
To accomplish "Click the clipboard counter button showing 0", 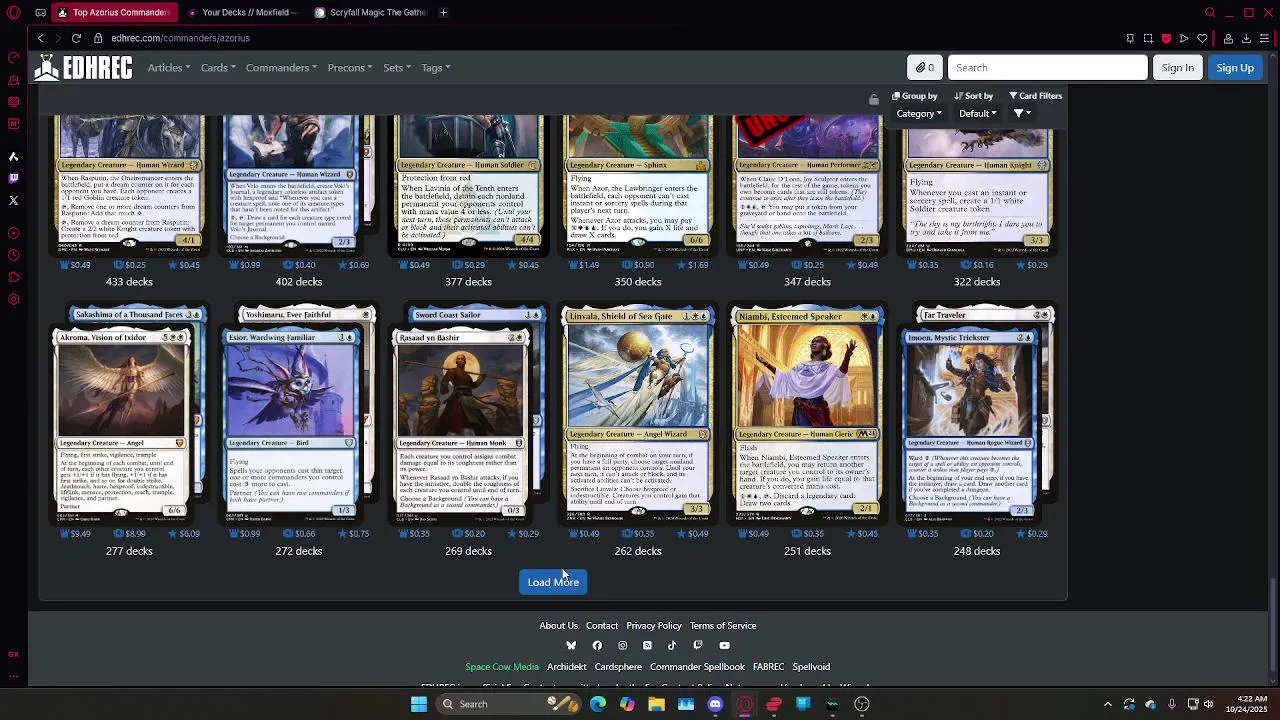I will point(925,67).
